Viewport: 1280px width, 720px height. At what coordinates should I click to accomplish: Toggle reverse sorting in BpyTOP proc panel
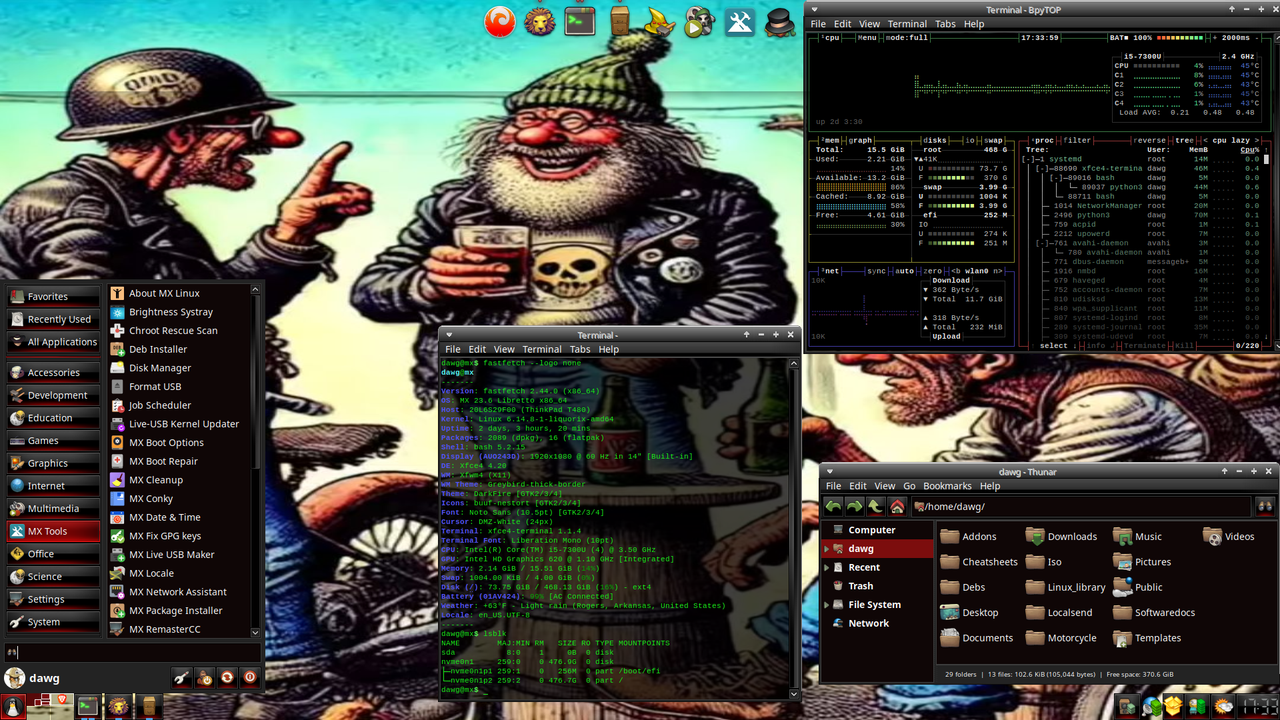(x=1150, y=141)
